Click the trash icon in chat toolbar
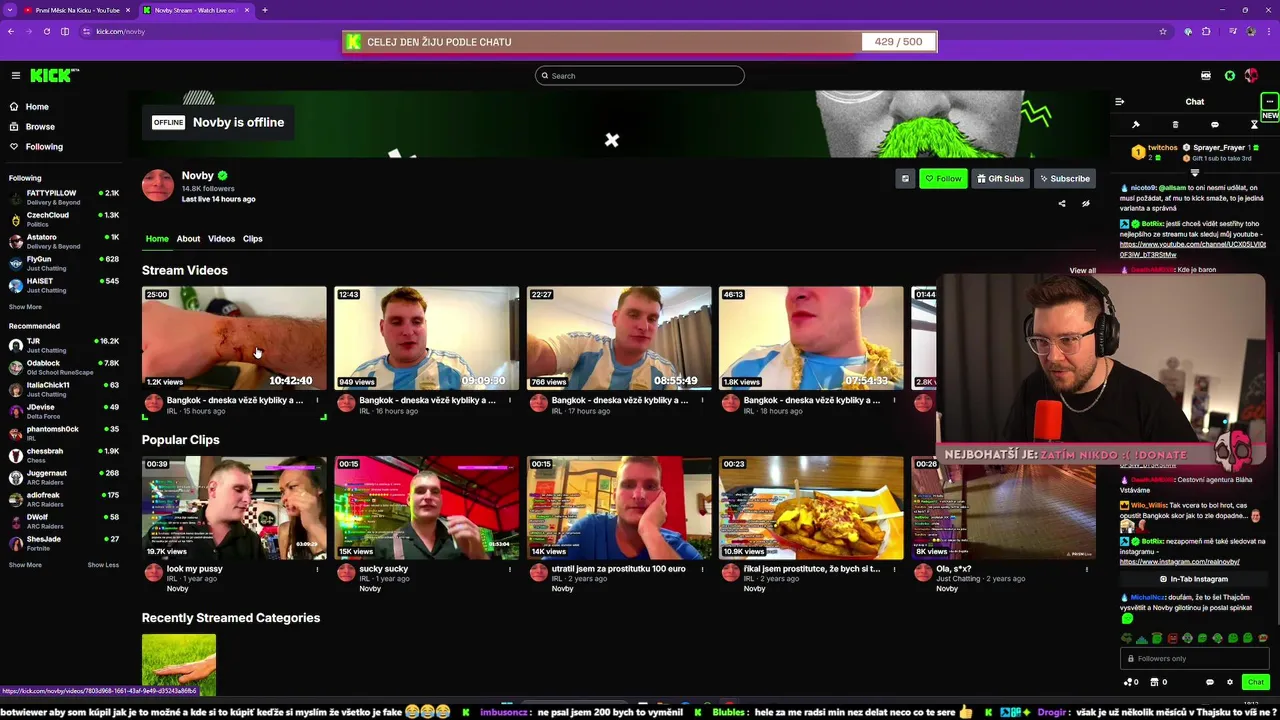Viewport: 1280px width, 720px height. (1175, 125)
